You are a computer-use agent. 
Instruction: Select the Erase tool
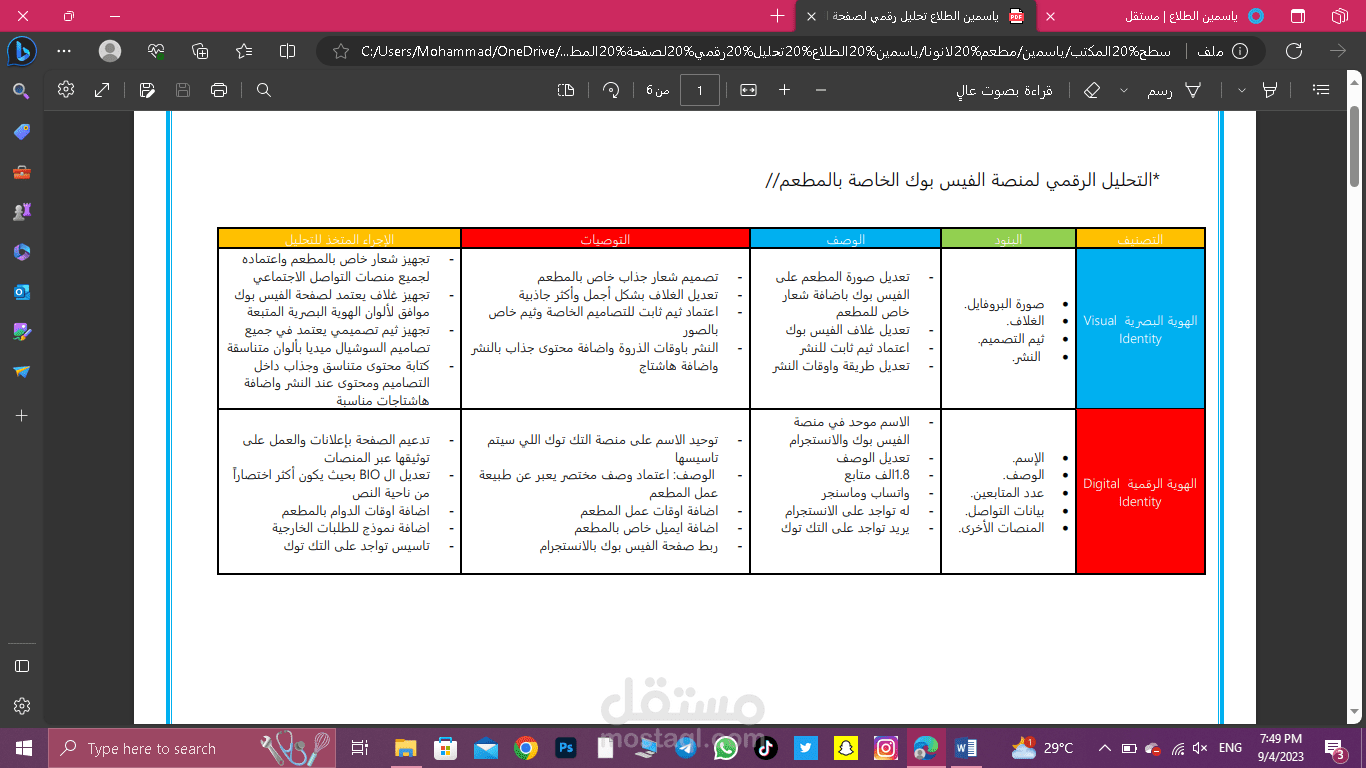coord(1091,90)
